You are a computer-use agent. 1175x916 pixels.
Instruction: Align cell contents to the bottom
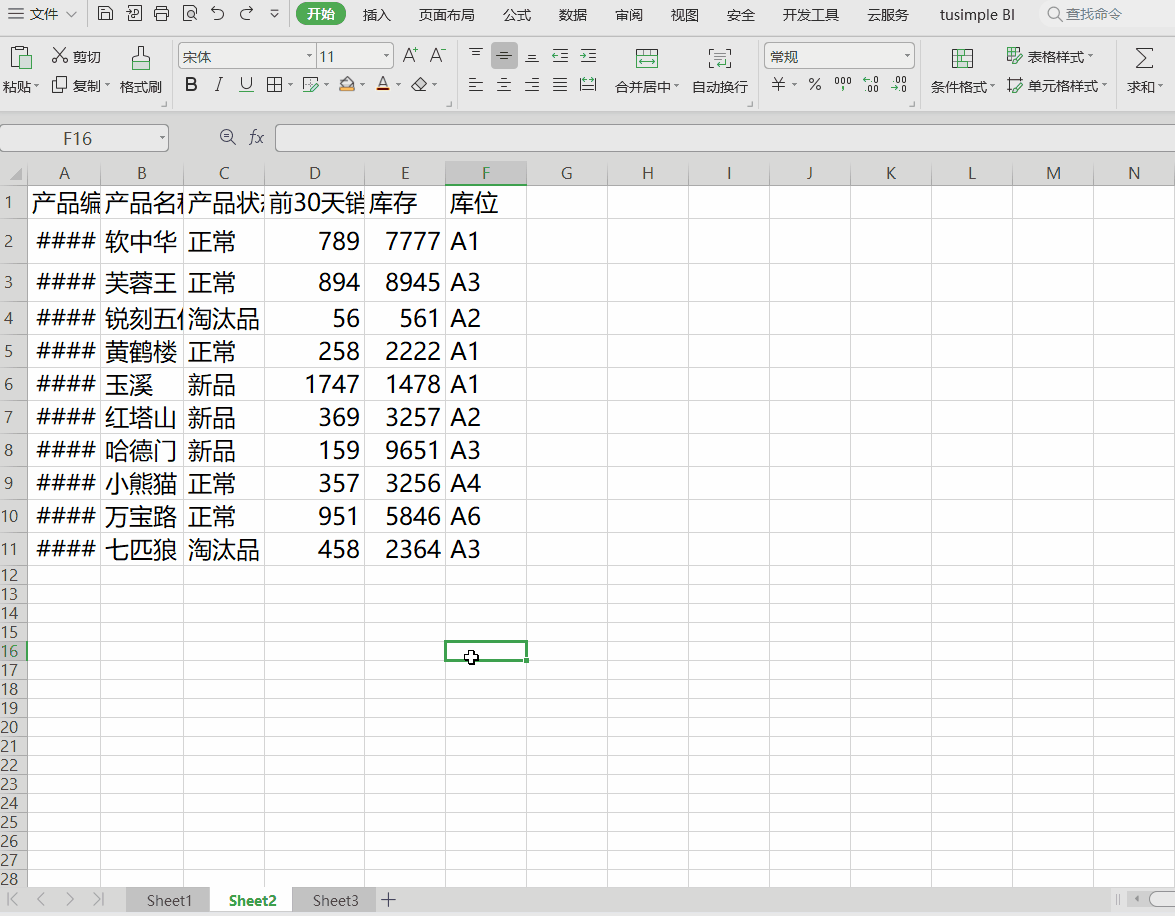532,56
